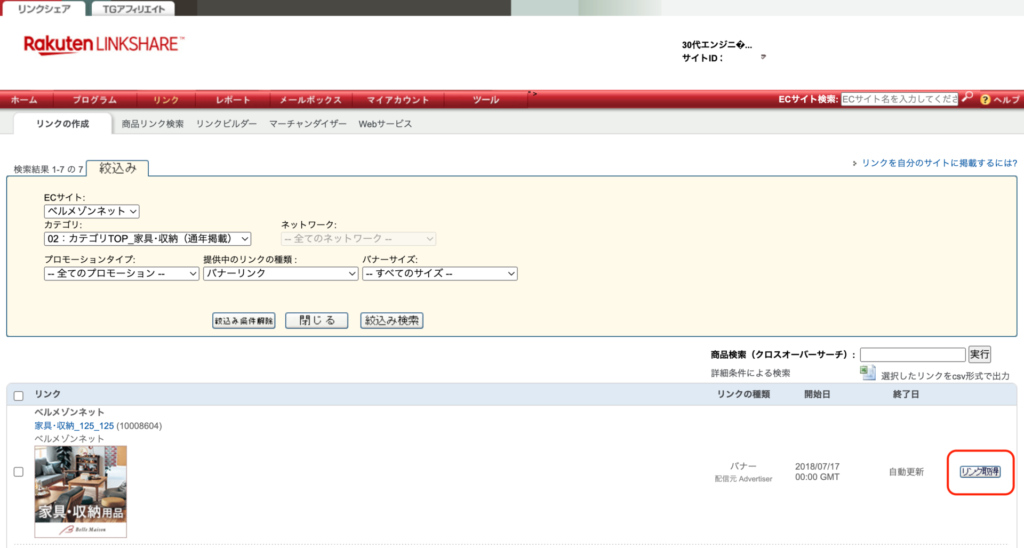Click the CSV export spreadsheet icon
Screen dimensions: 1024x548
point(868,373)
